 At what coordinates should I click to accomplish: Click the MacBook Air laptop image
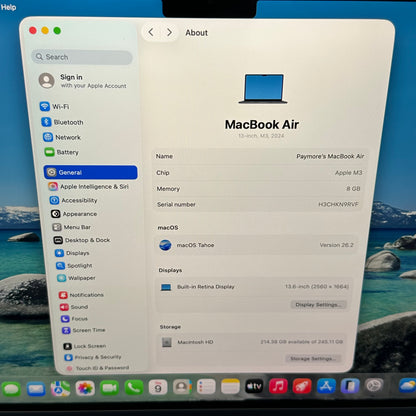point(263,89)
